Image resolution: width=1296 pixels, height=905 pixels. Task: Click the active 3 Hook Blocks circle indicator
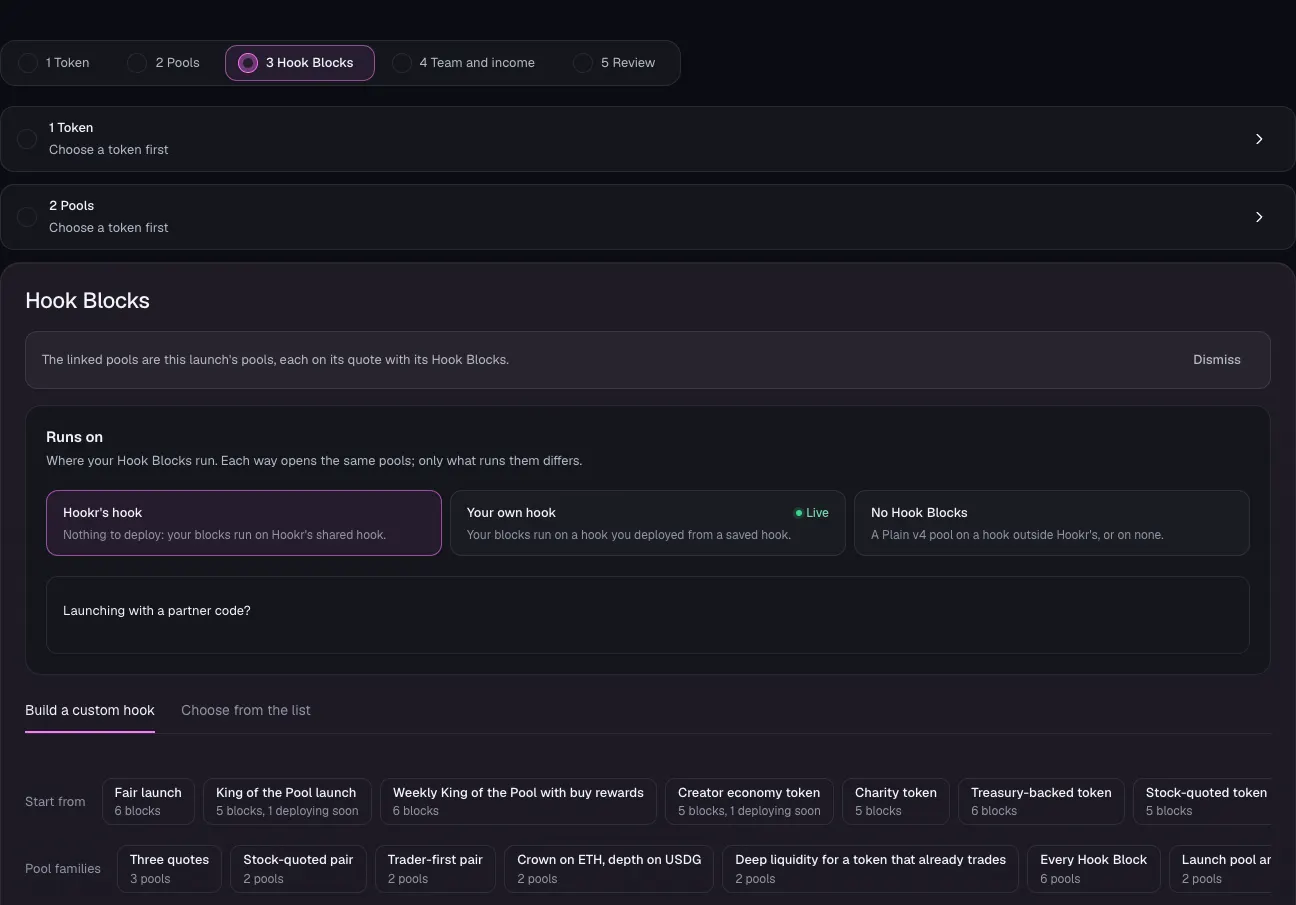tap(248, 63)
